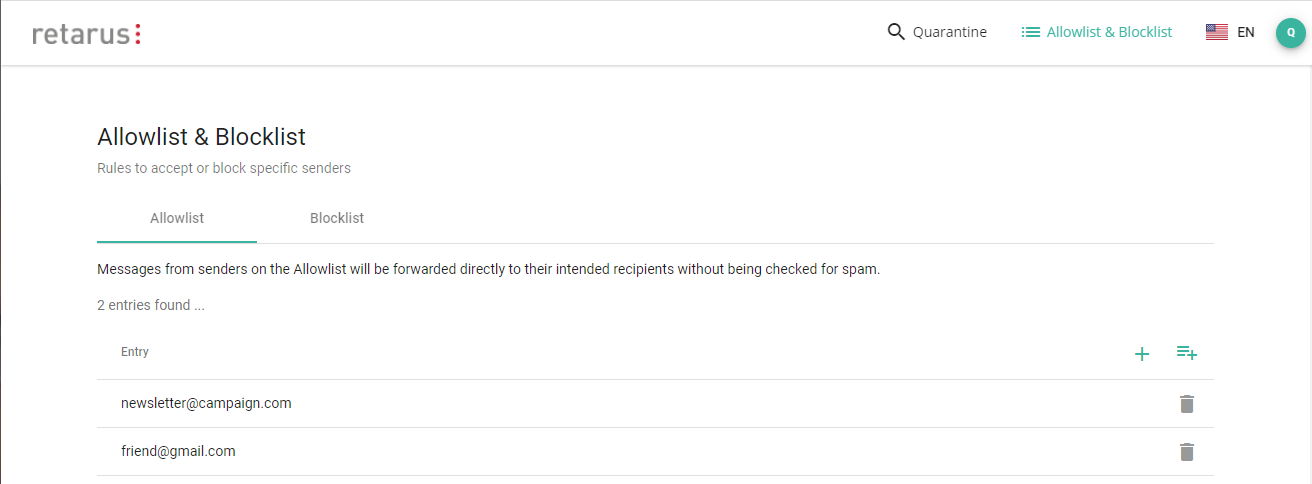Open the EN language selector
1312x484 pixels.
tap(1246, 32)
